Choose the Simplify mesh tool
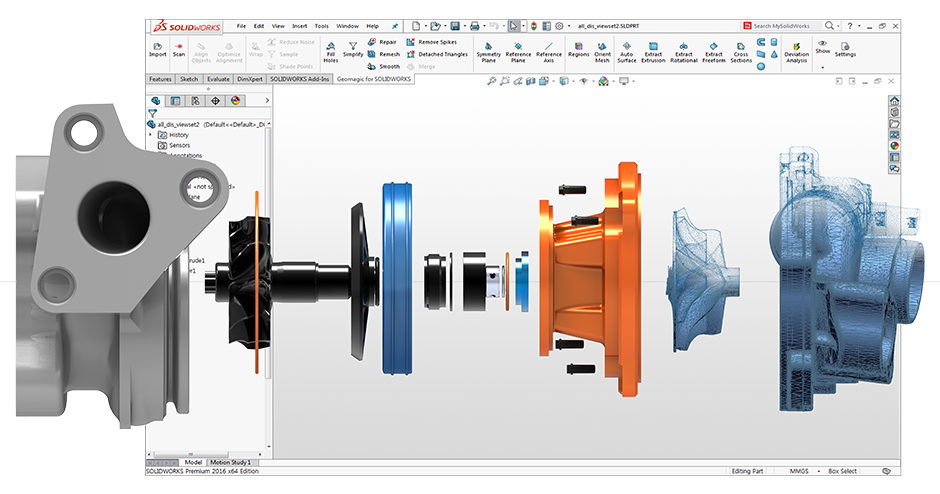Screen dimensions: 940x494 point(353,51)
